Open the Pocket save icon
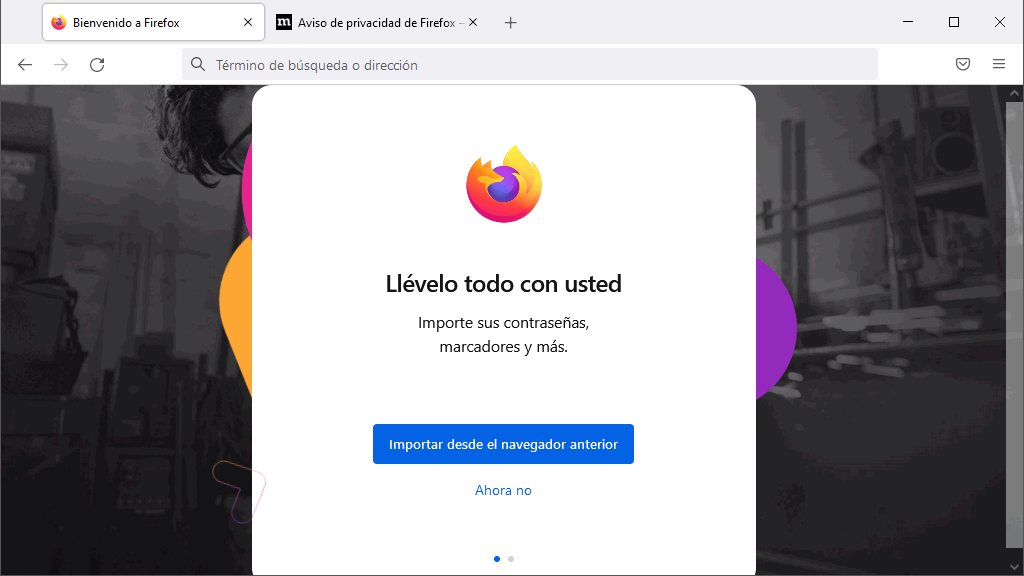Viewport: 1024px width, 576px height. pos(963,64)
